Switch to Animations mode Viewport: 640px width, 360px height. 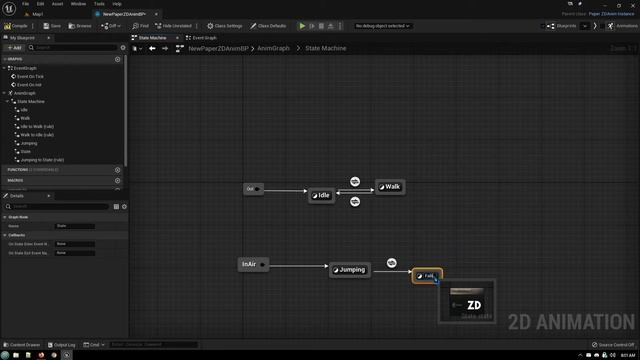tap(622, 26)
